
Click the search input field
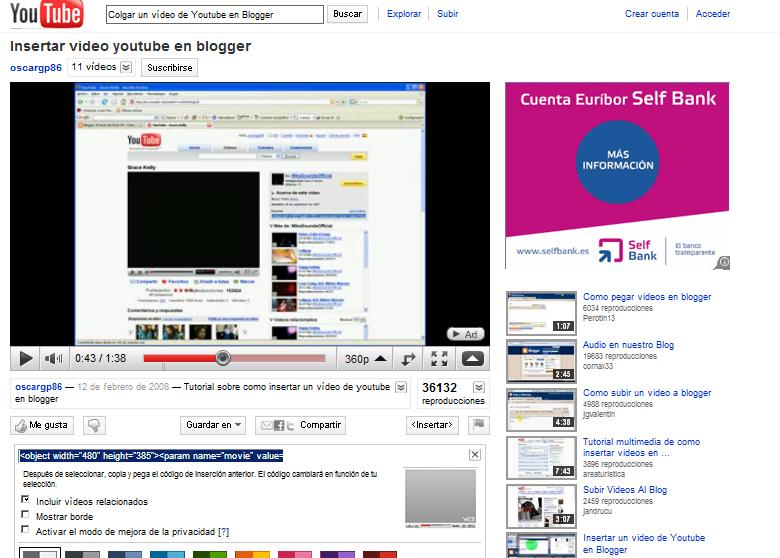tap(214, 14)
